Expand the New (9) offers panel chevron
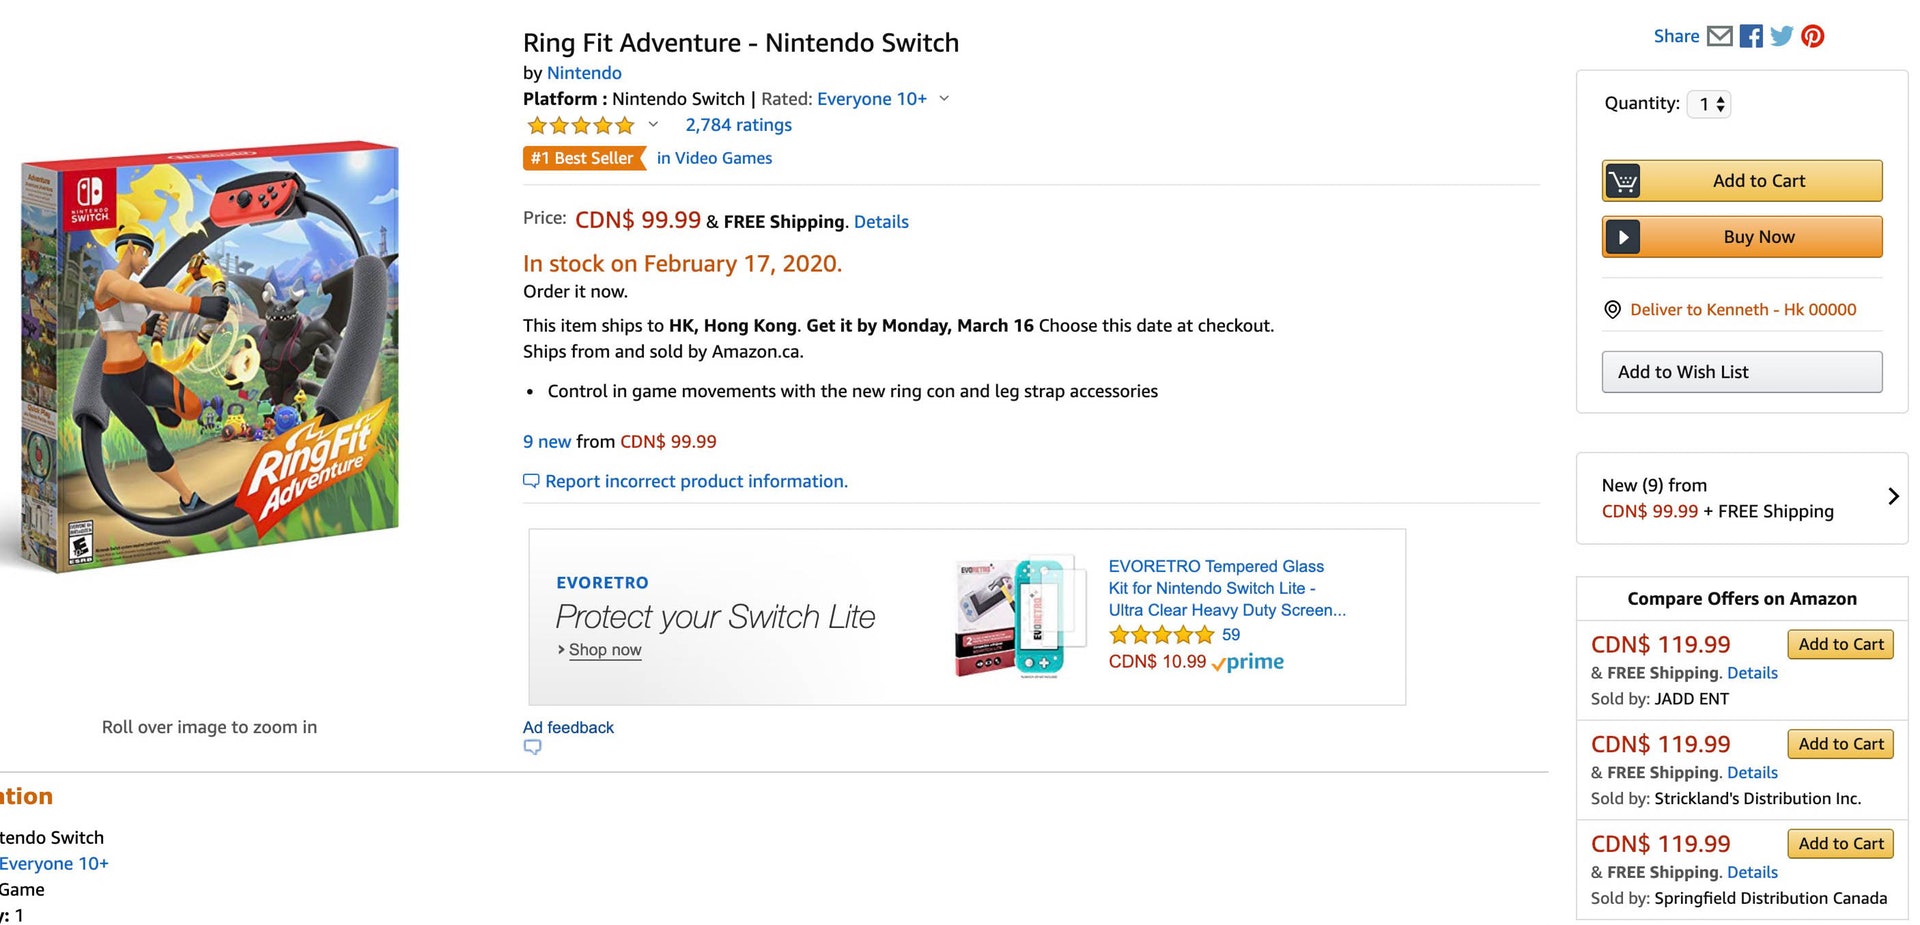 [x=1893, y=496]
